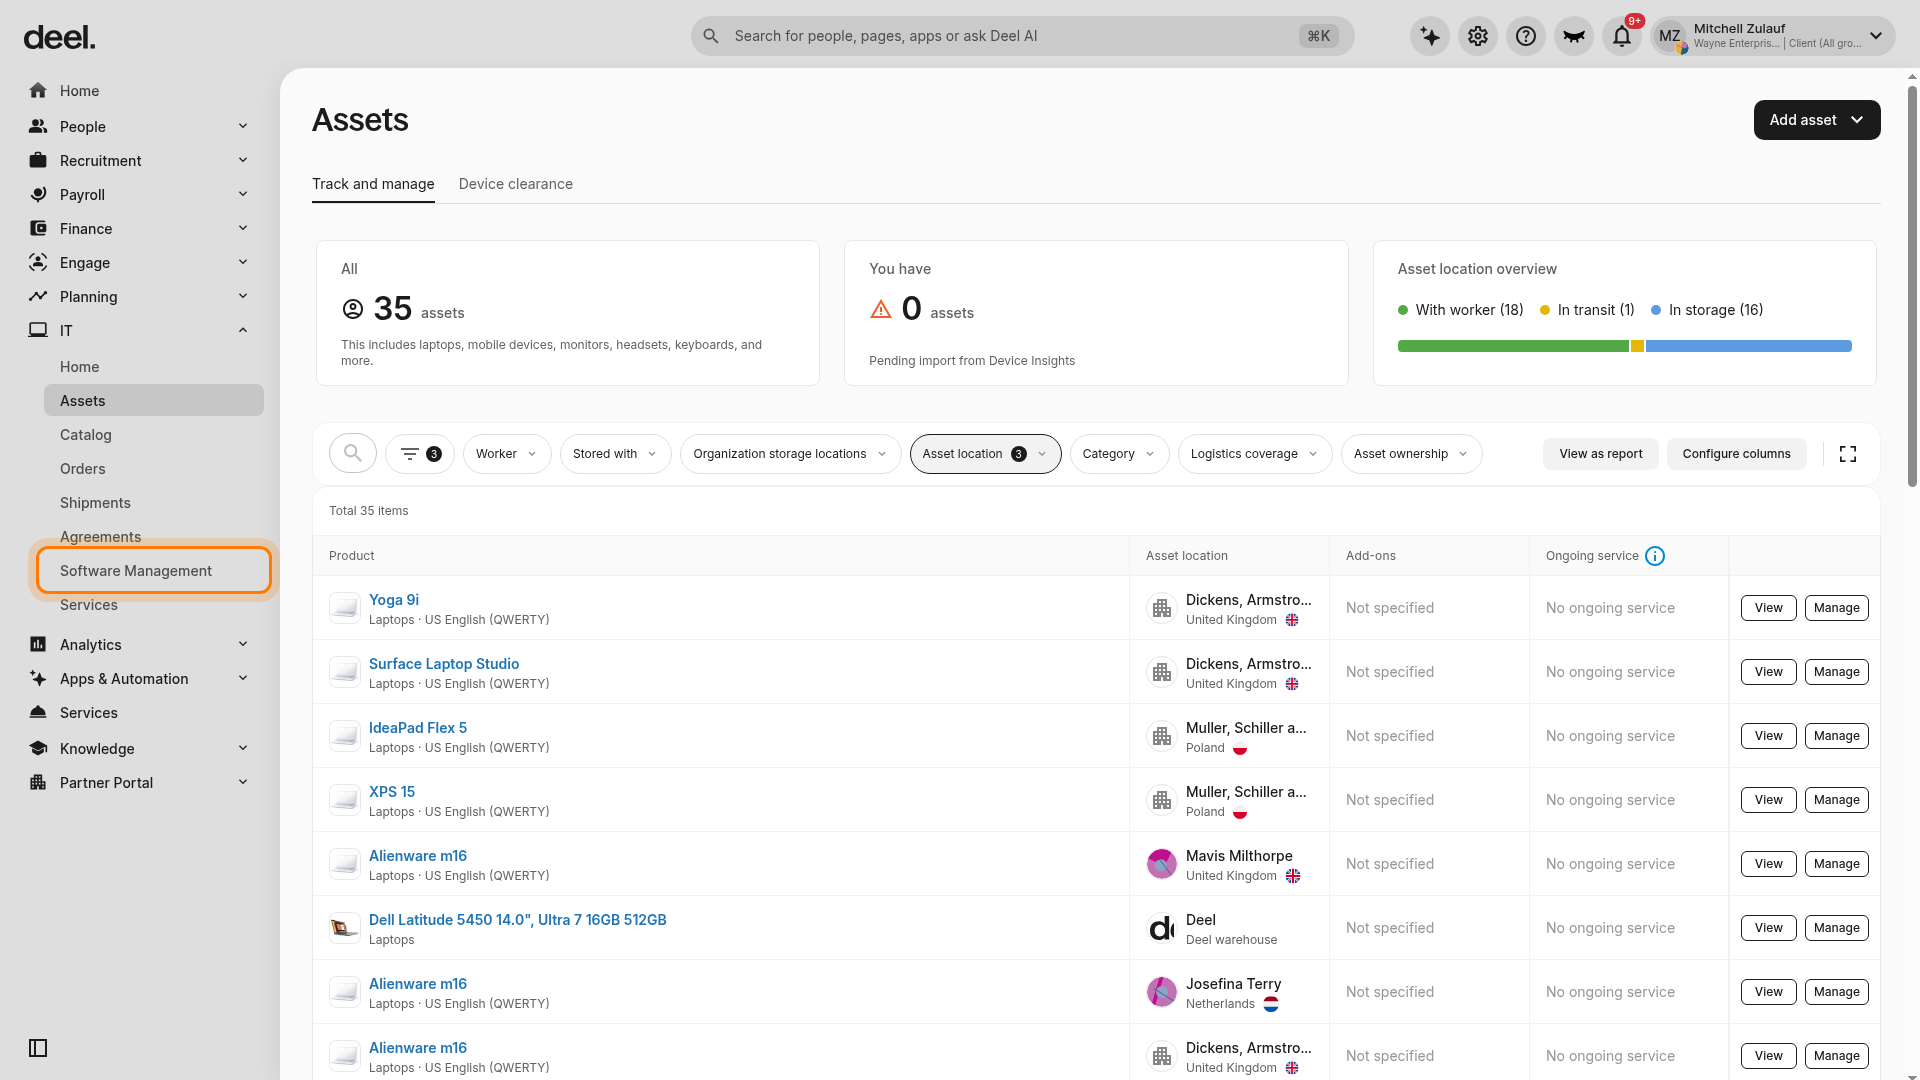Open Agreements in IT menu
Screen dimensions: 1920x1080
pos(154,537)
